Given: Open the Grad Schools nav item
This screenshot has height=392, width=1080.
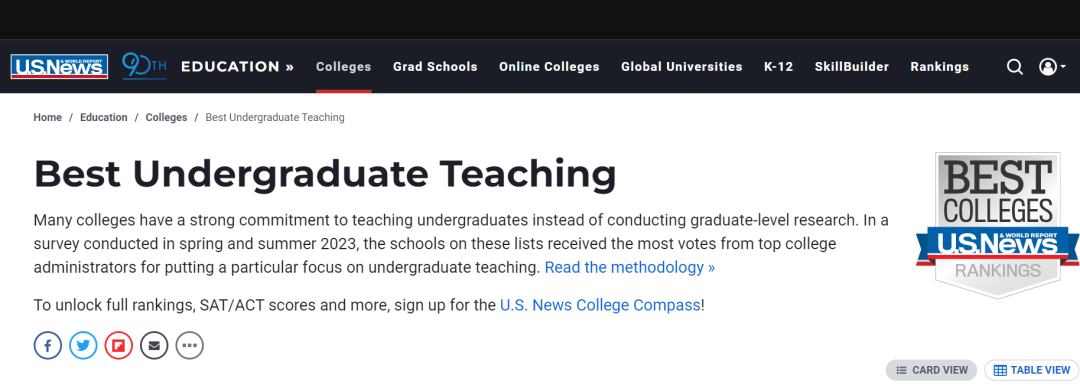Looking at the screenshot, I should [435, 67].
